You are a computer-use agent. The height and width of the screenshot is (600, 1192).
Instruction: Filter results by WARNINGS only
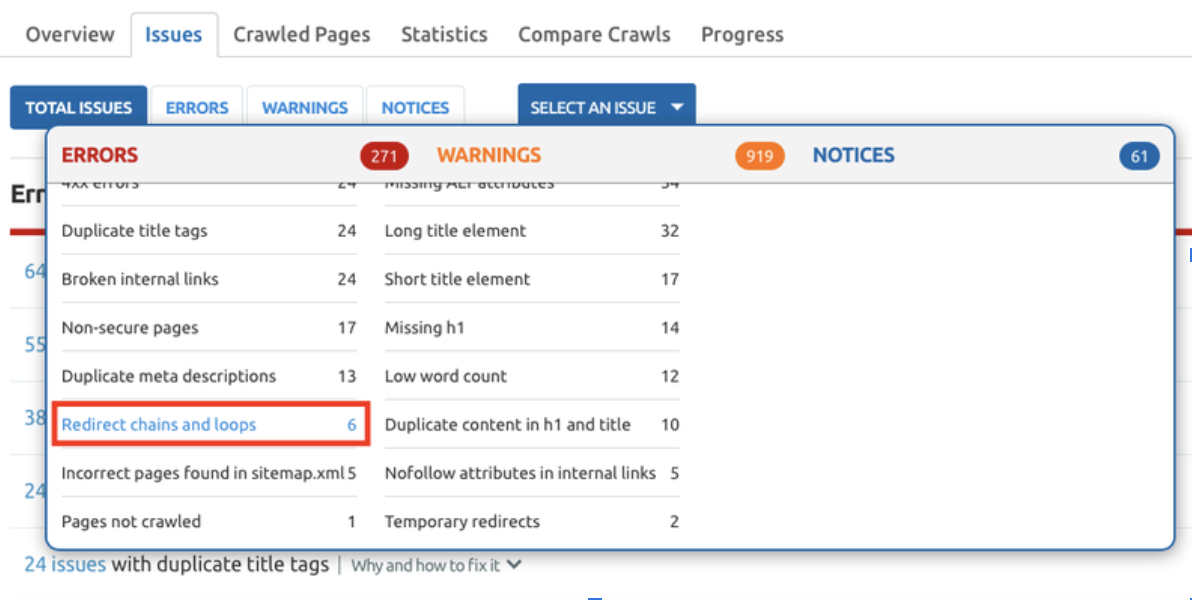pos(304,107)
